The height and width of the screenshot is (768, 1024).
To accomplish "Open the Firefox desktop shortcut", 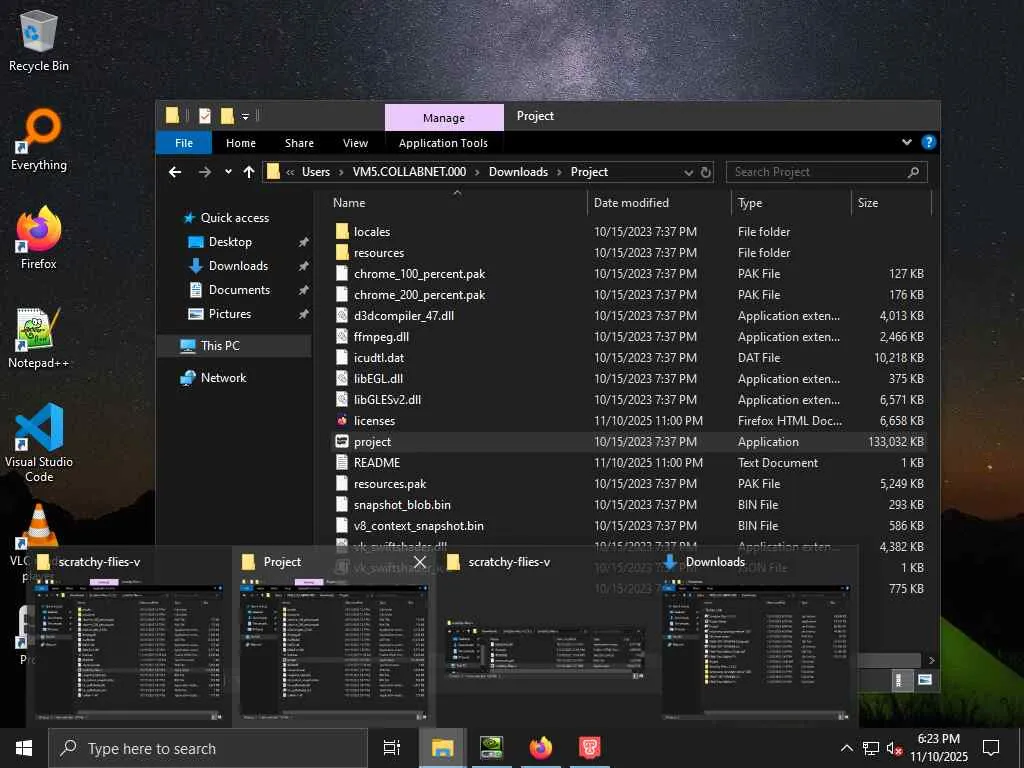I will coord(39,238).
